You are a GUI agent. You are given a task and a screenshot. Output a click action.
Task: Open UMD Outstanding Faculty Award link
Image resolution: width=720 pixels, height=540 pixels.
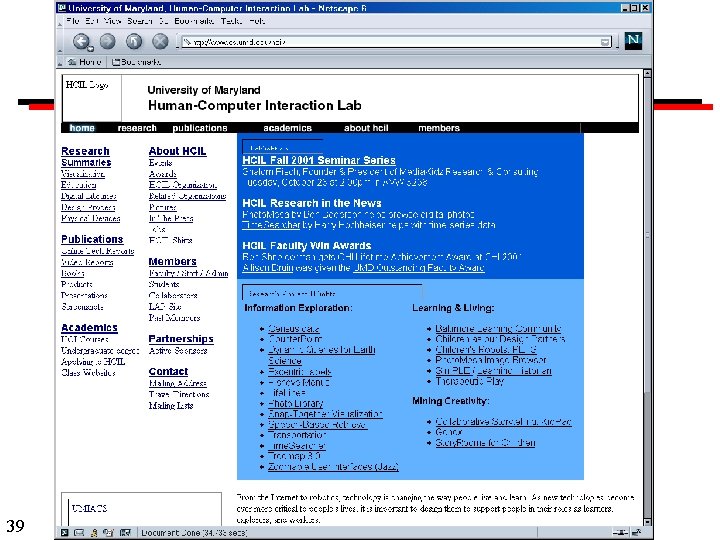click(x=418, y=268)
